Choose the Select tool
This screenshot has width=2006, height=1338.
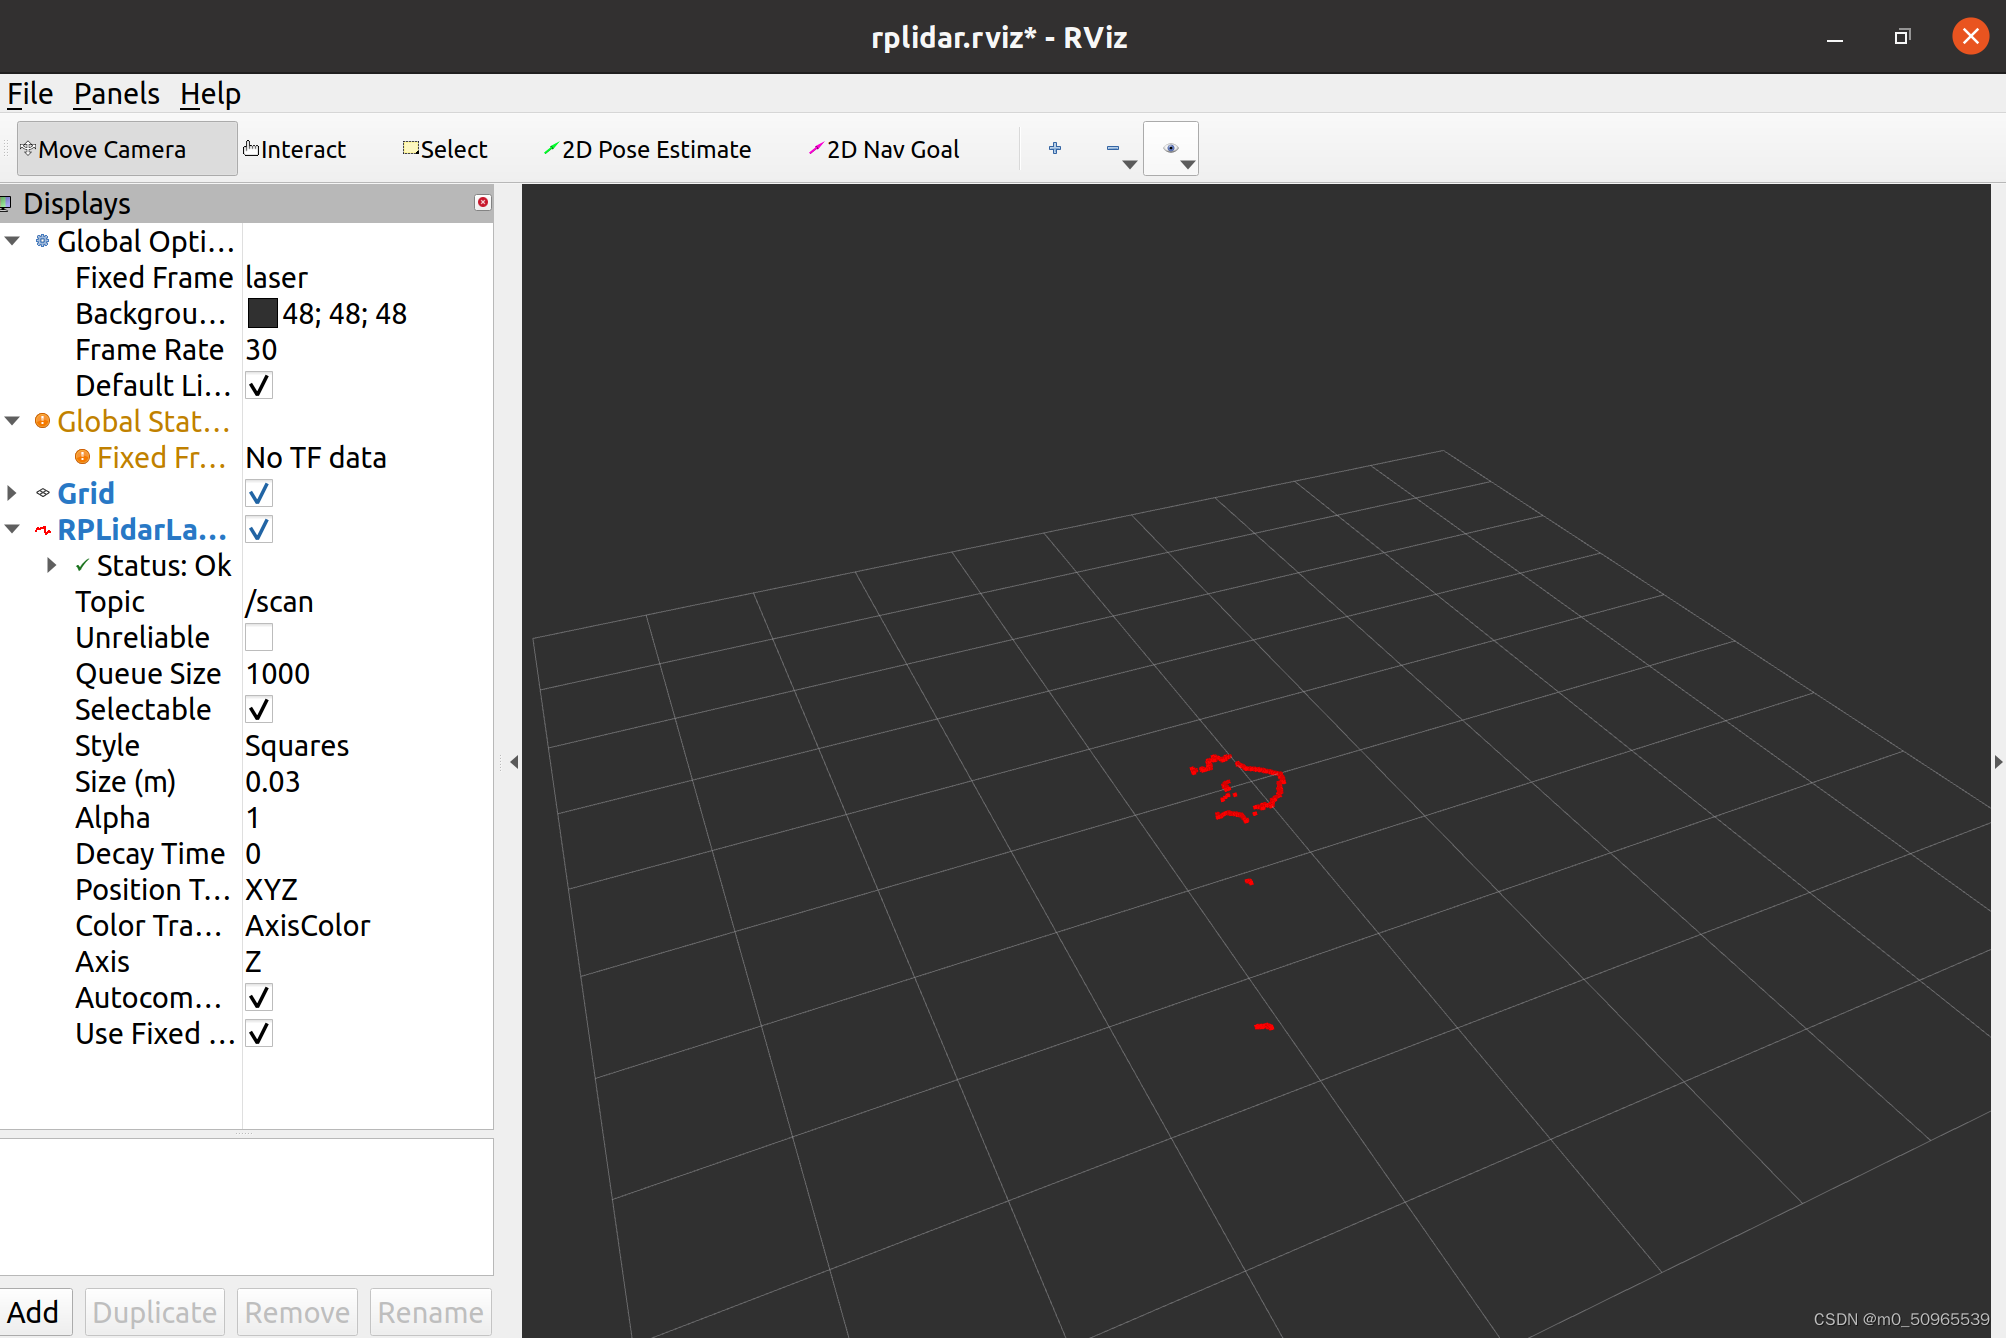point(445,149)
